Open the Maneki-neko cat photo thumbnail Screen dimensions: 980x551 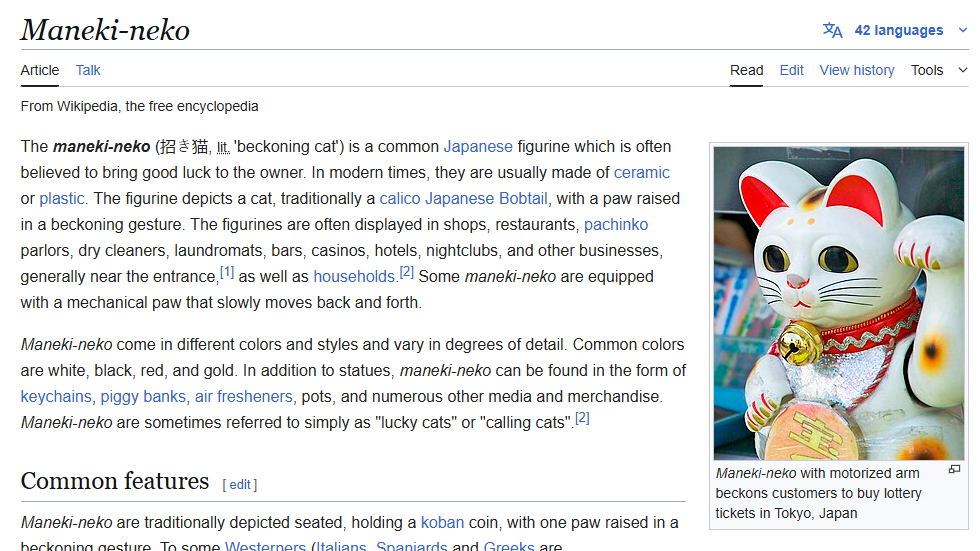[839, 304]
